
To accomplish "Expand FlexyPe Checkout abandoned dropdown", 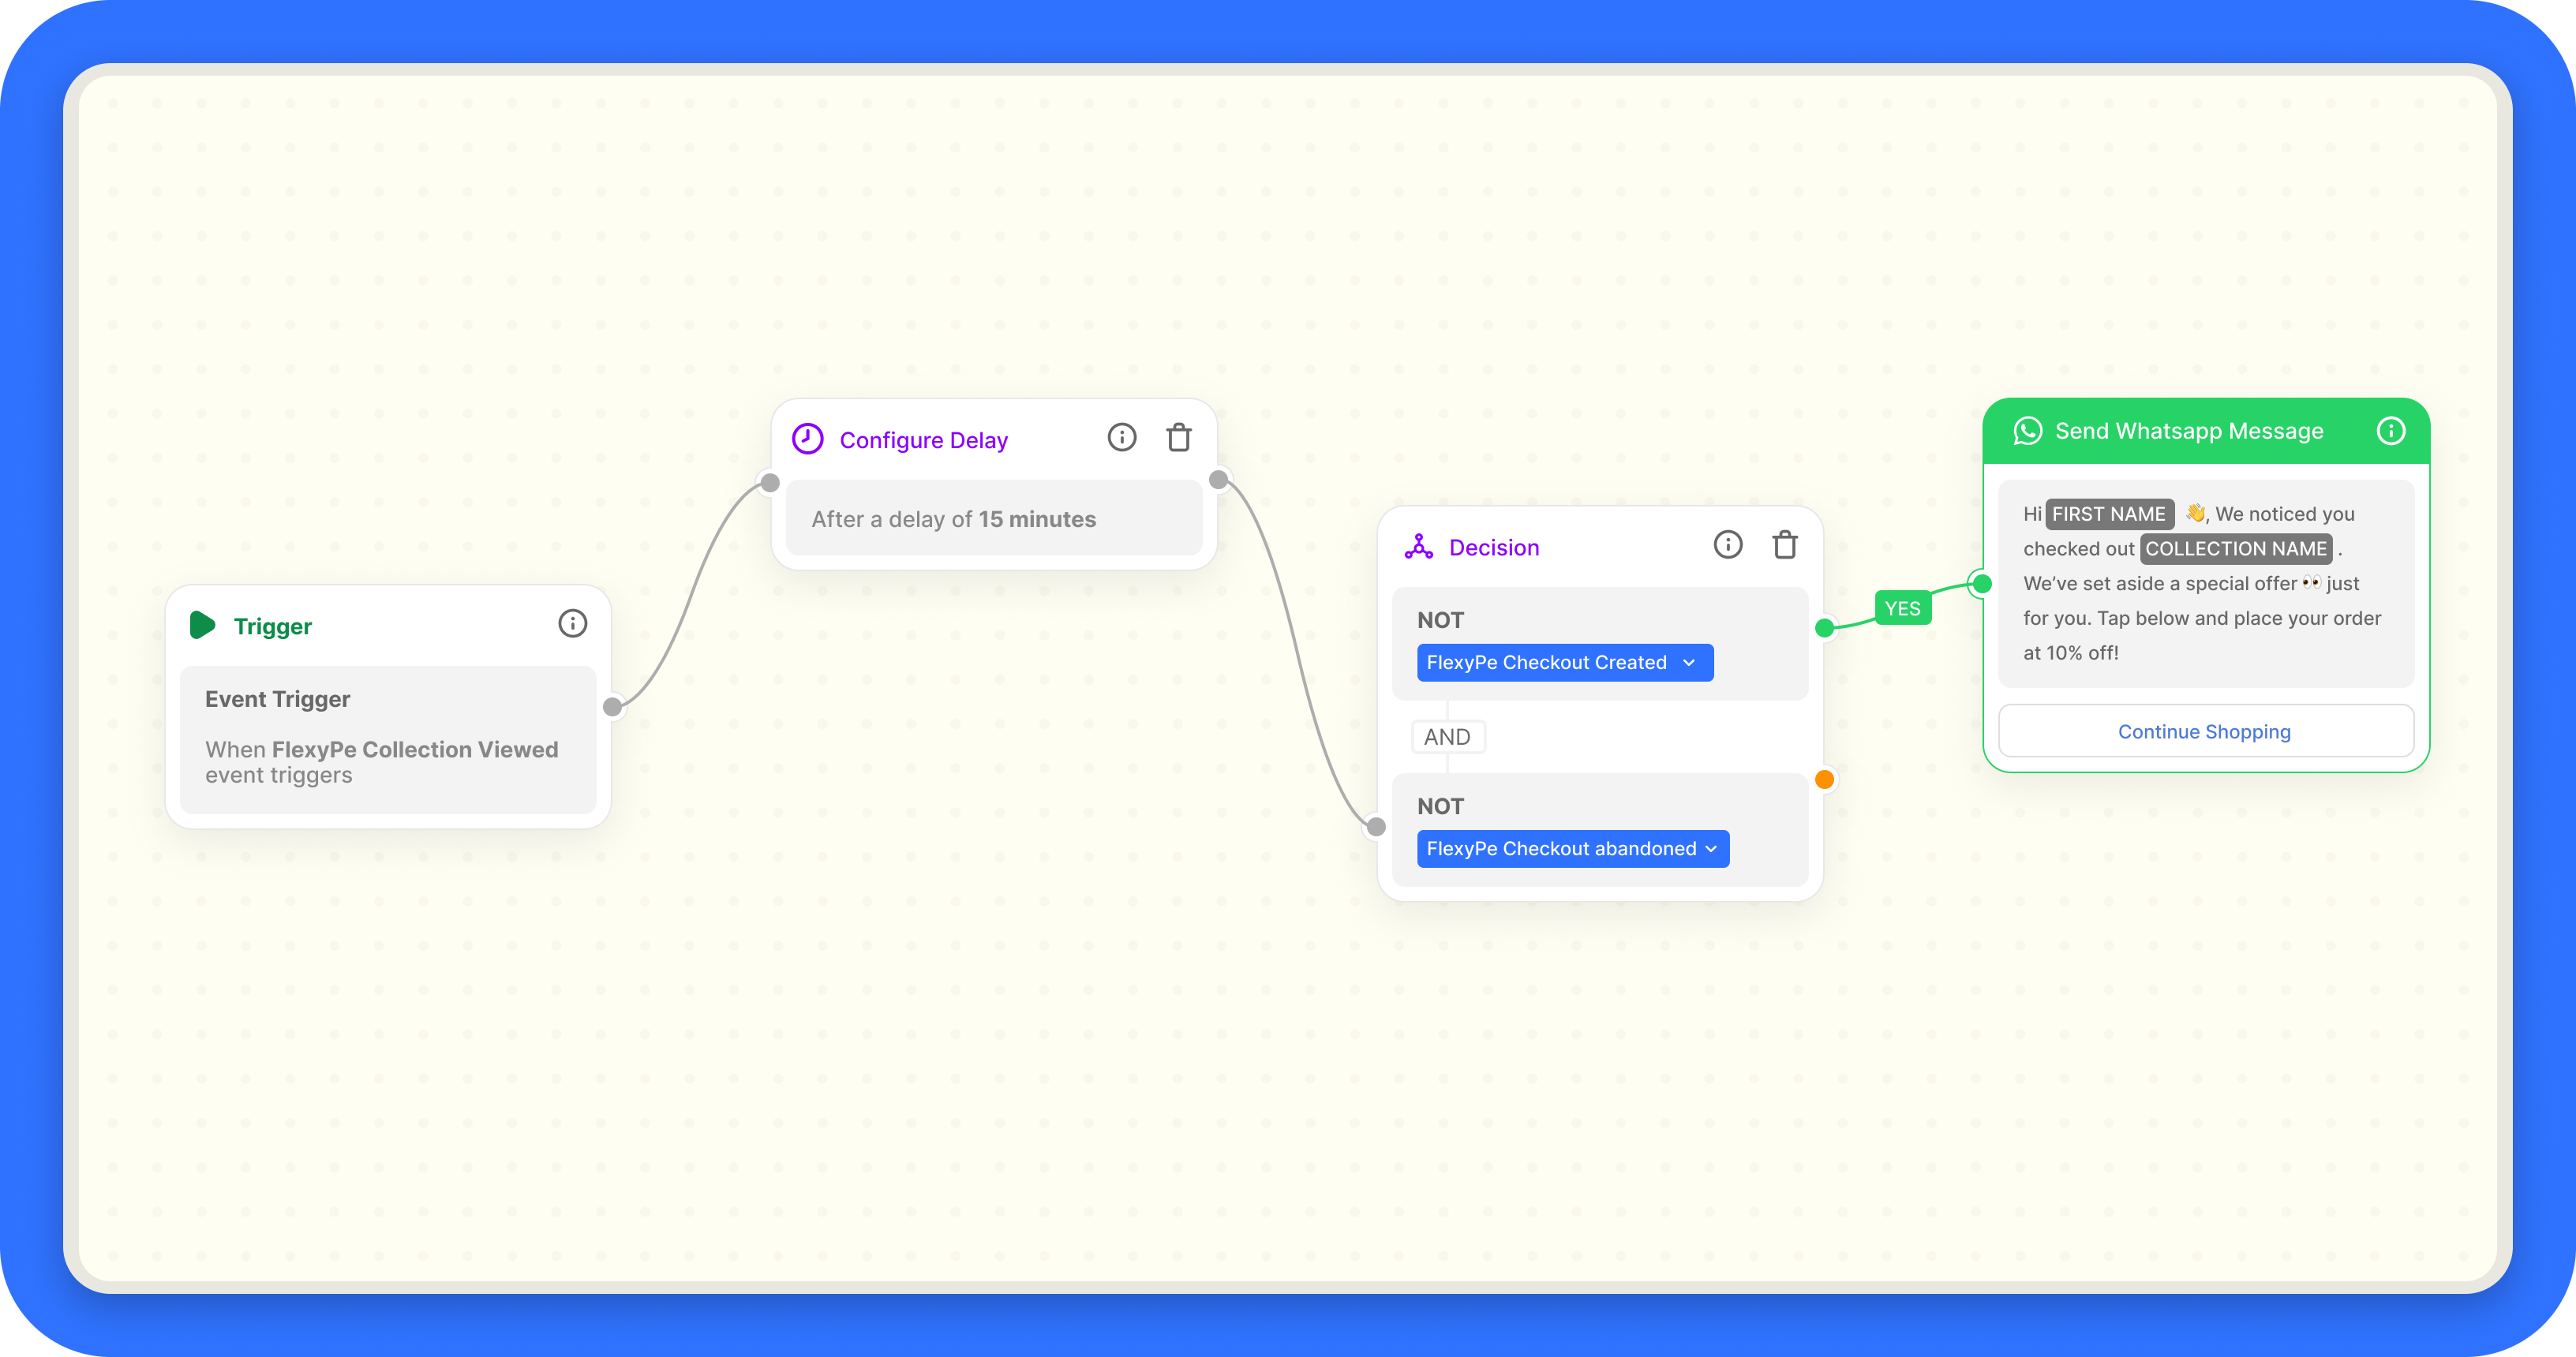I will [1572, 849].
